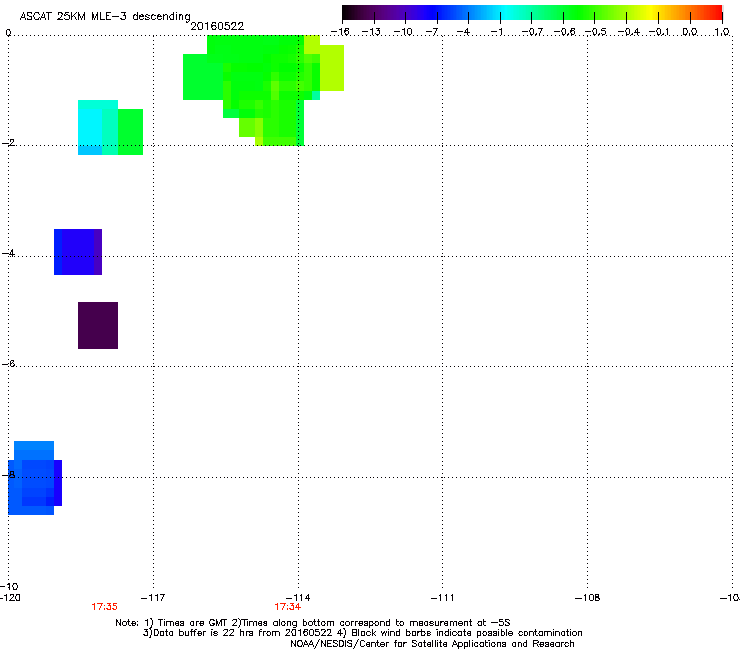740x650 pixels.
Task: Click the NOAA/NESDIS Center for Satellite Applications credit
Action: pos(432,644)
